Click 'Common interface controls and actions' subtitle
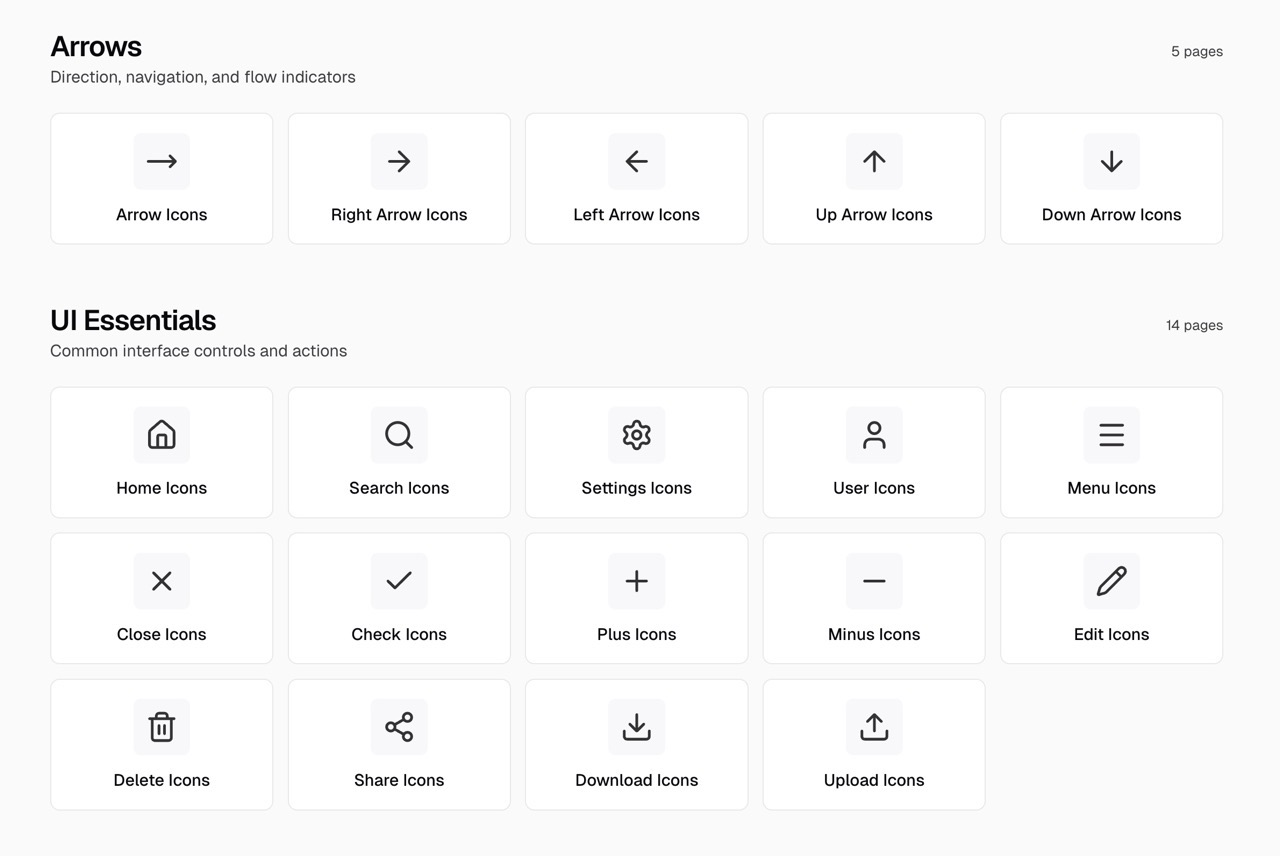 click(x=199, y=351)
